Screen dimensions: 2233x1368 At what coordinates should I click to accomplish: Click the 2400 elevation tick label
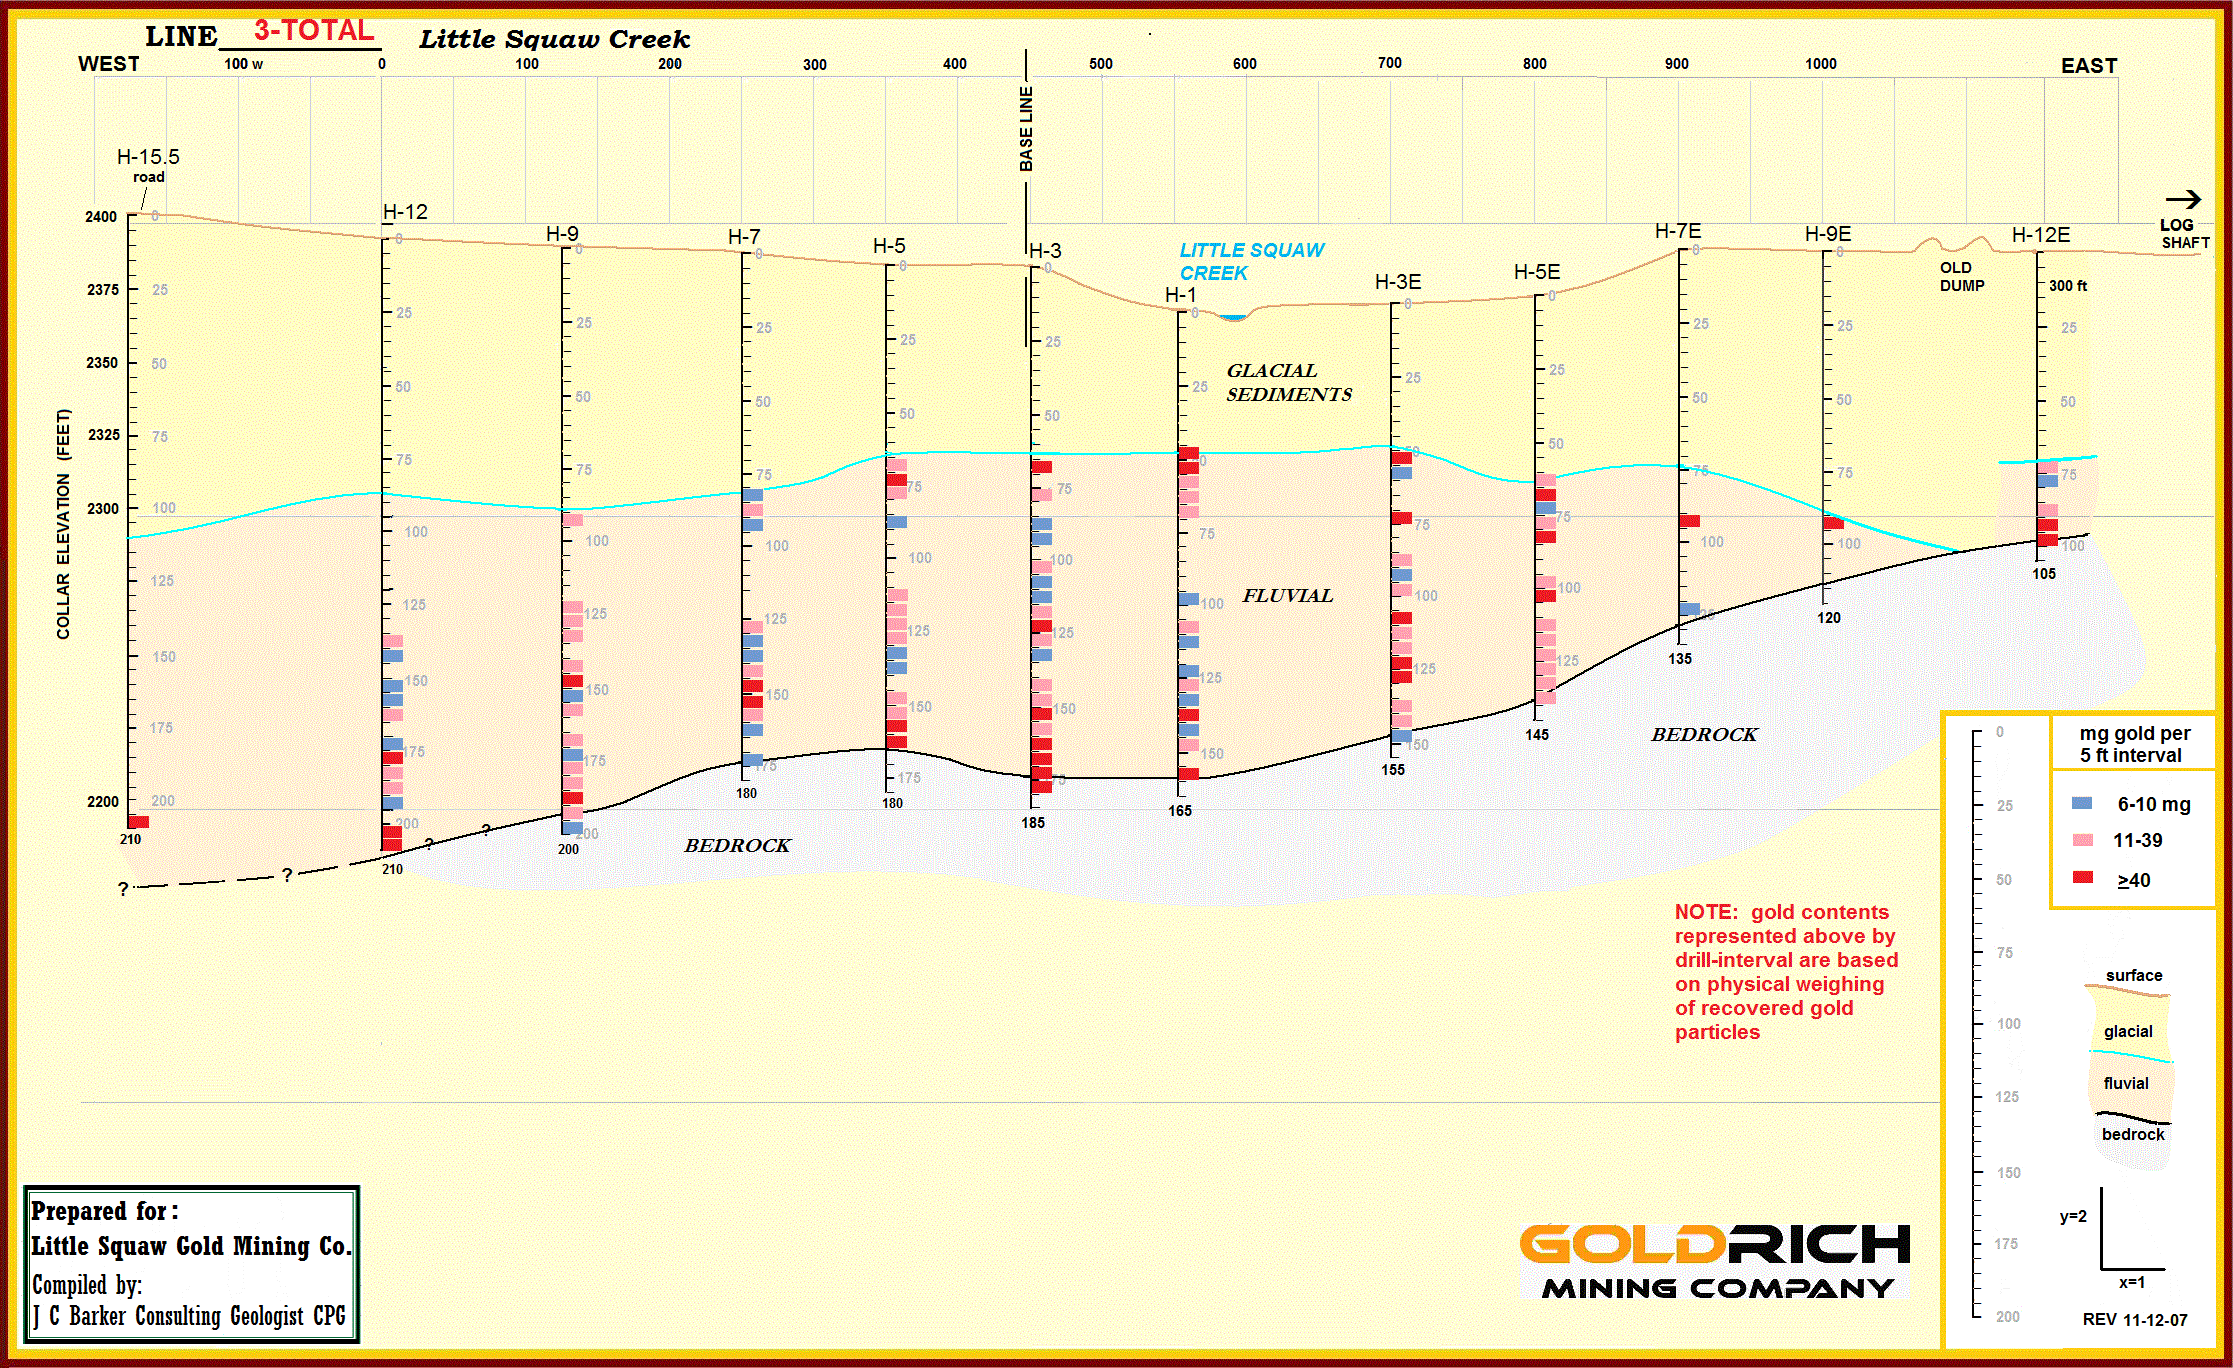point(101,216)
